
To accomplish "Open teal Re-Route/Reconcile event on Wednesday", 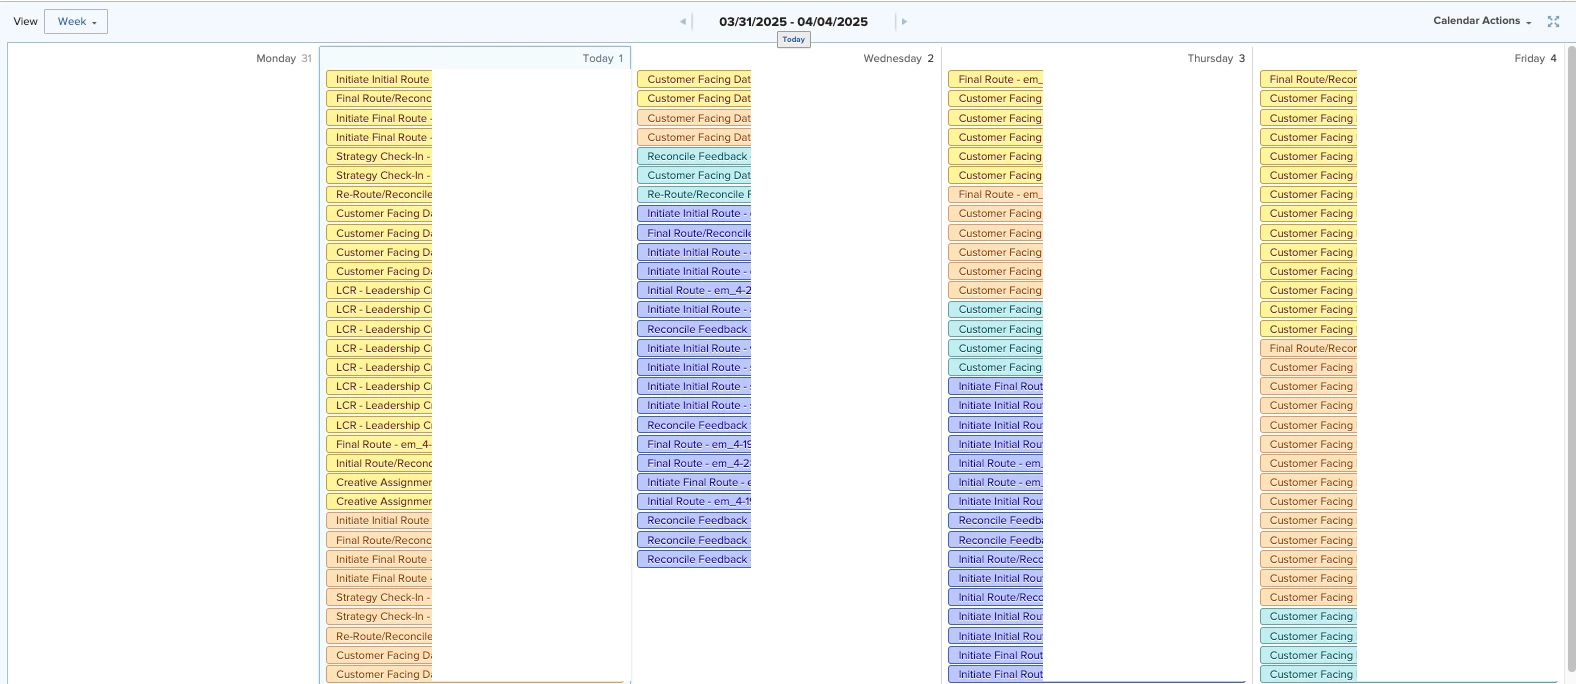I will (x=694, y=194).
